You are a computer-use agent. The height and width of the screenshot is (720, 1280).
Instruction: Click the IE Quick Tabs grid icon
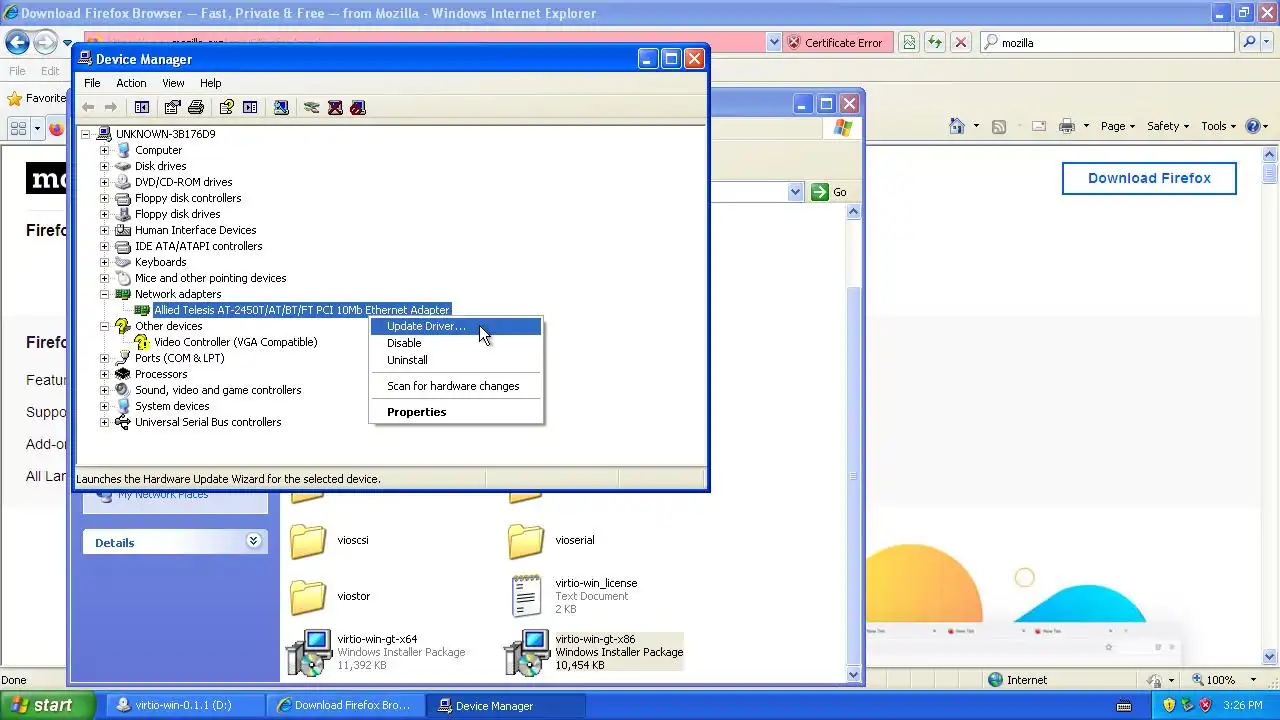click(18, 129)
